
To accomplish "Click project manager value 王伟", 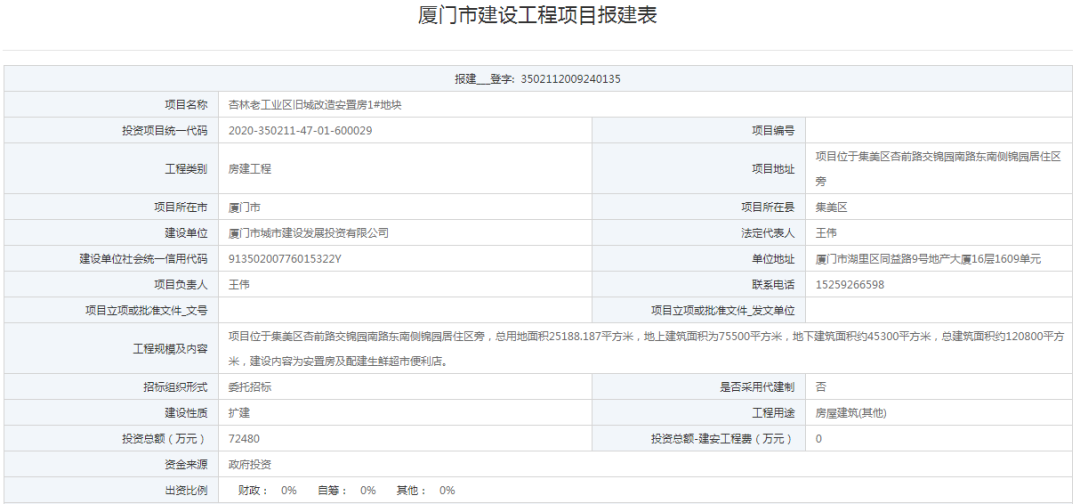I will [239, 284].
